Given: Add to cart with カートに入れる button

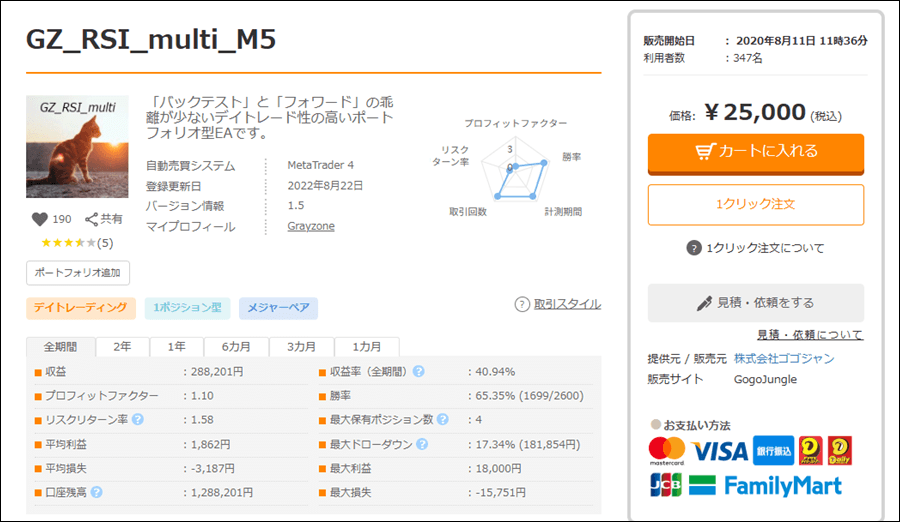Looking at the screenshot, I should coord(756,154).
